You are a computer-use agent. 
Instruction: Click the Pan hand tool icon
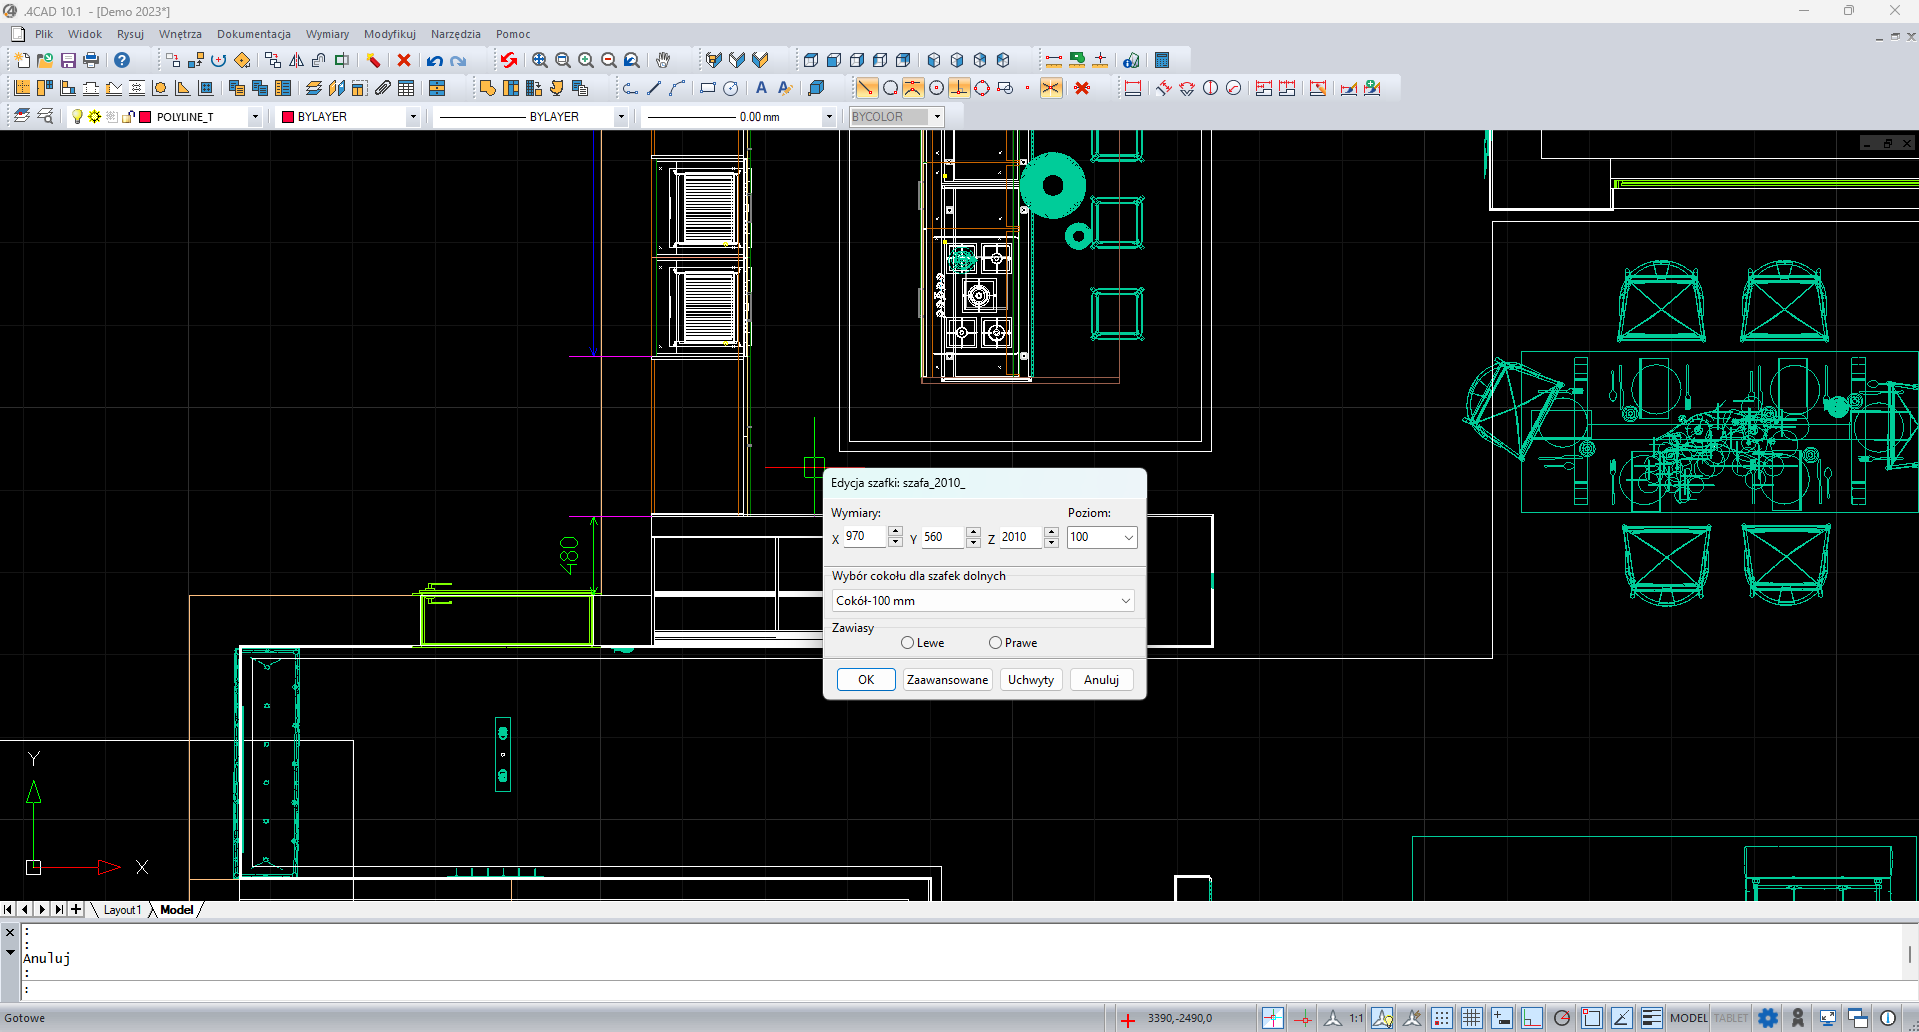tap(663, 60)
